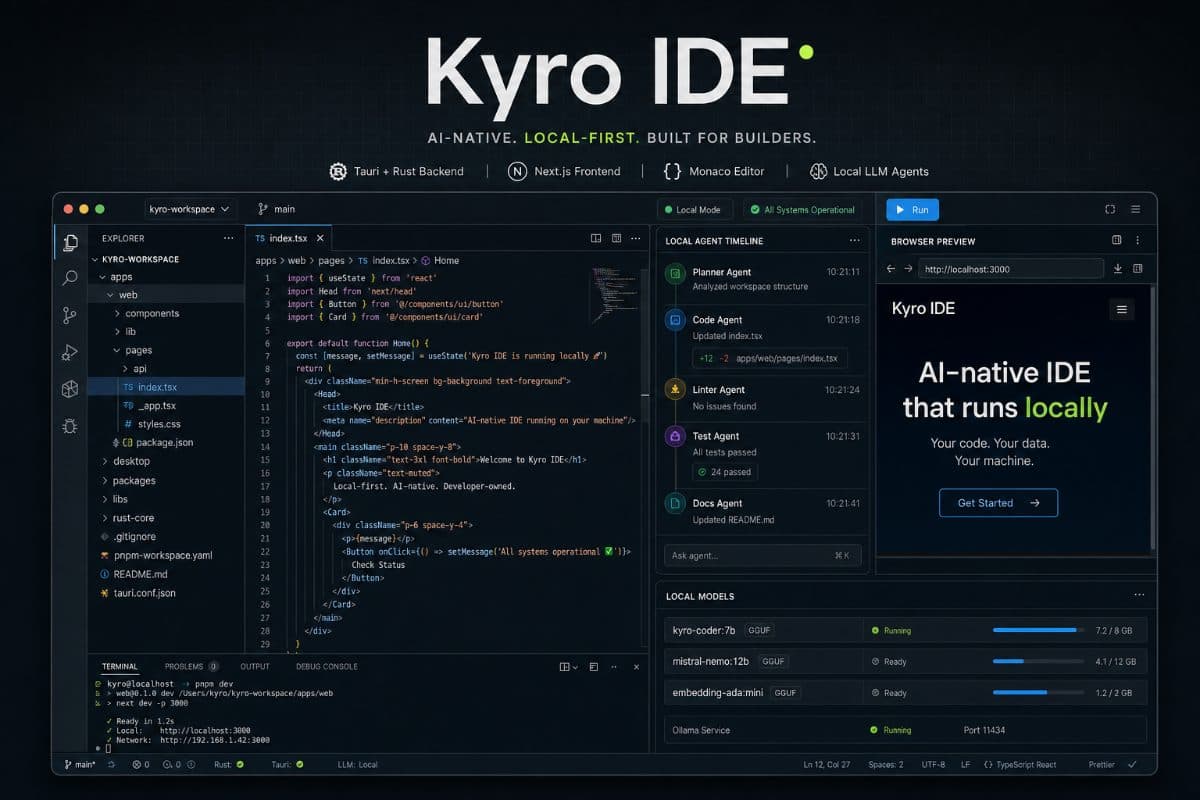Viewport: 1200px width, 800px height.
Task: Open the hamburger menu in top toolbar
Action: coord(1135,210)
